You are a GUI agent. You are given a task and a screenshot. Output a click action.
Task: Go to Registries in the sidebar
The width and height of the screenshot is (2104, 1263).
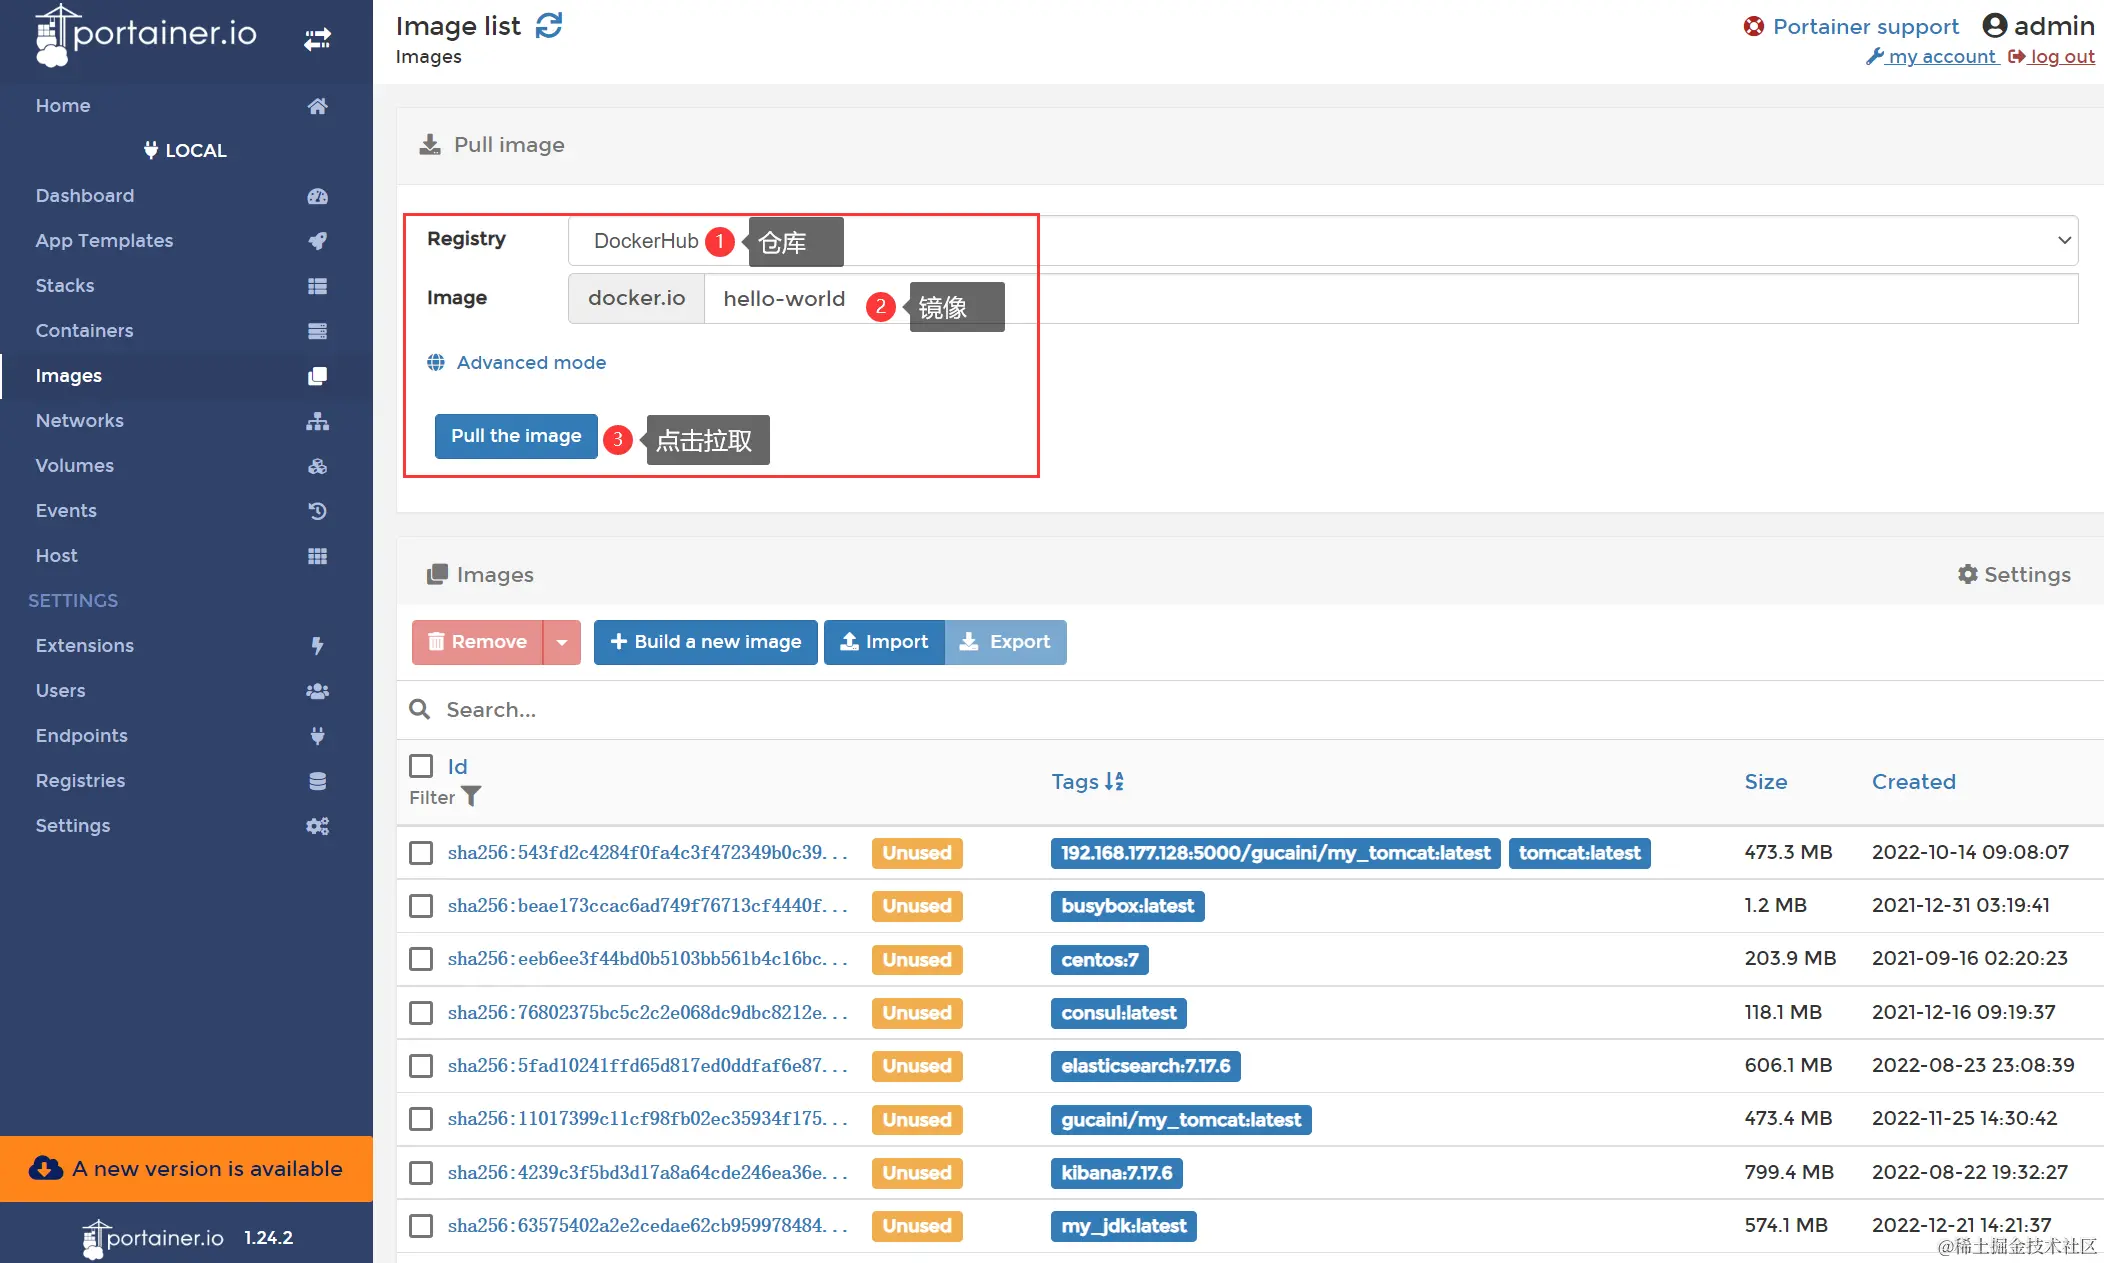click(80, 781)
